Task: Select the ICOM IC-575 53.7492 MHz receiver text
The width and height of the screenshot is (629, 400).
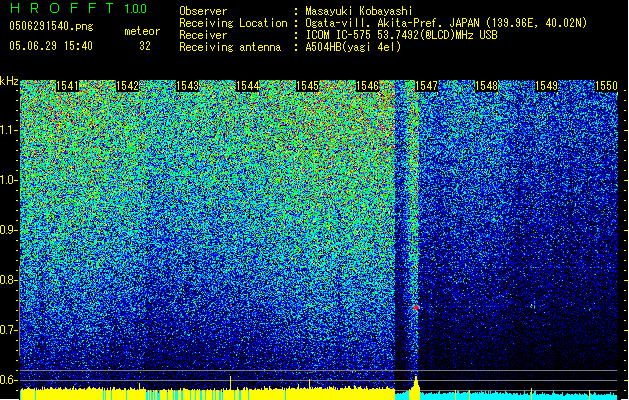Action: tap(402, 35)
